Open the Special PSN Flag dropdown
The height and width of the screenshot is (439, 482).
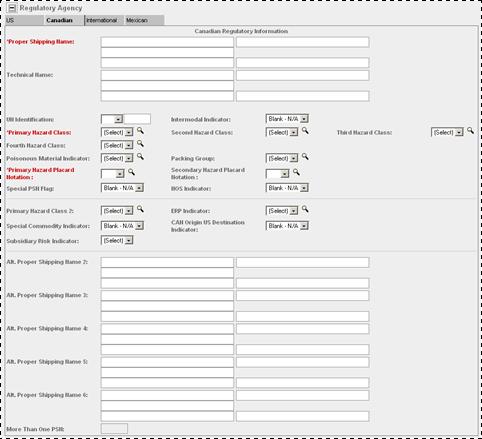(x=122, y=188)
